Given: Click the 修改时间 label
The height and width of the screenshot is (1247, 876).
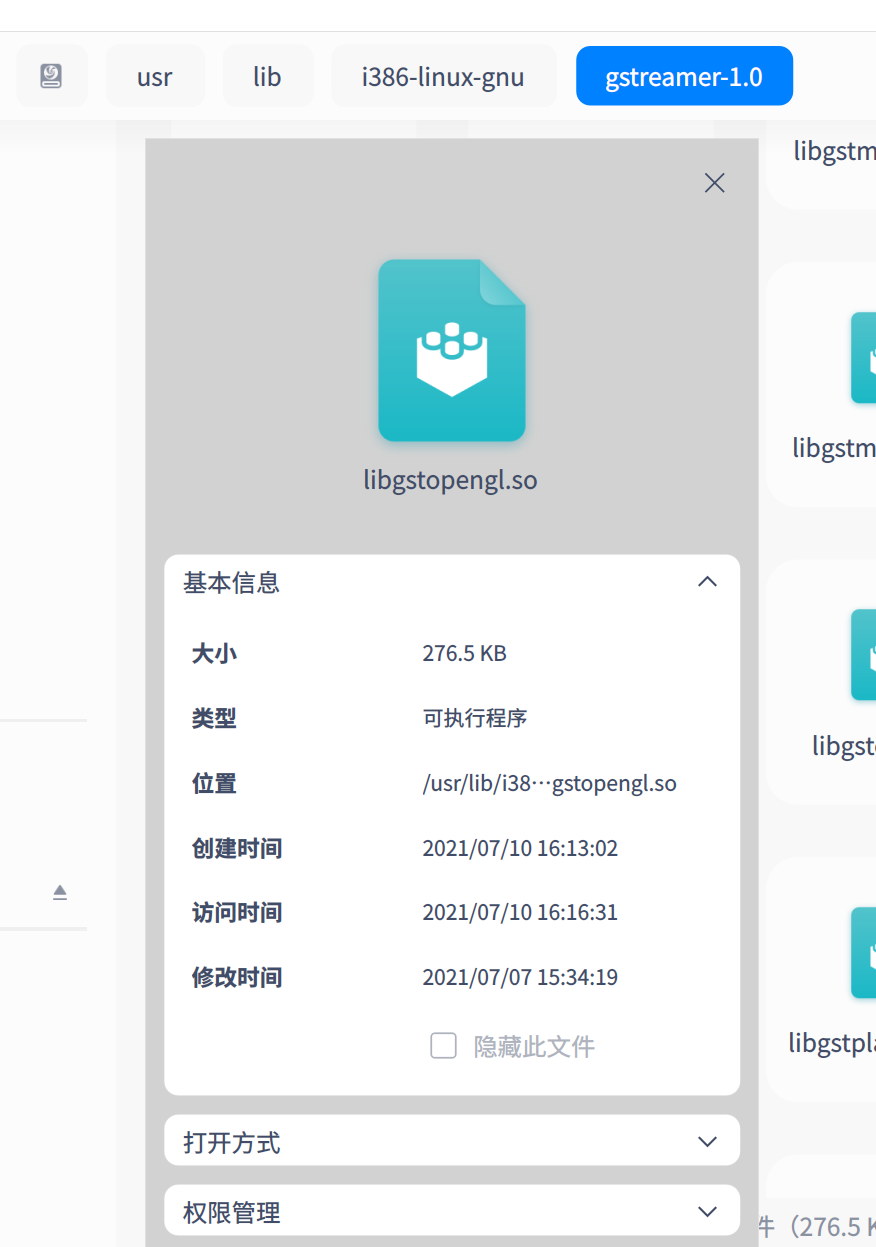Looking at the screenshot, I should (x=237, y=977).
